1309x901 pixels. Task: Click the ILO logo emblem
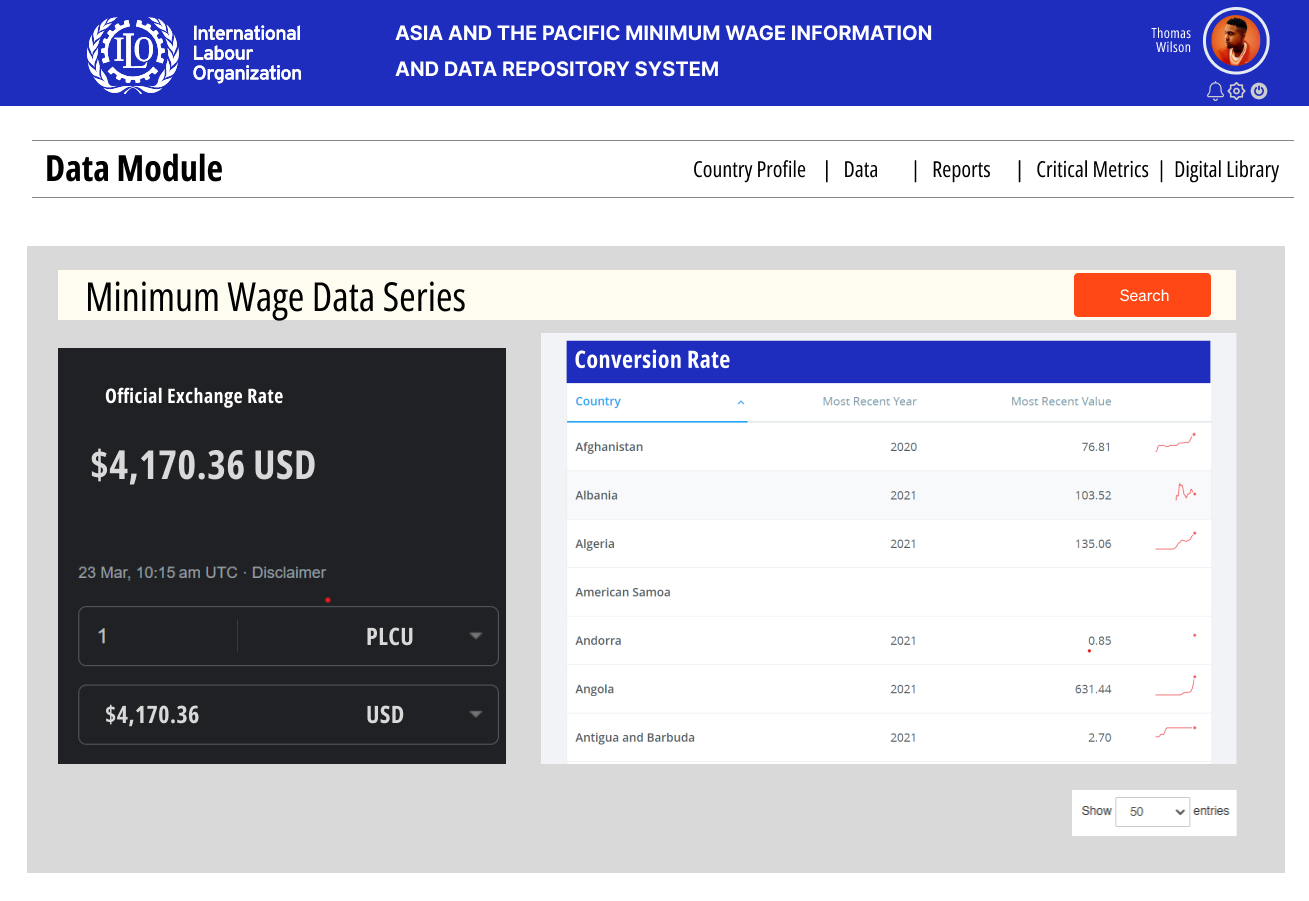click(x=136, y=54)
